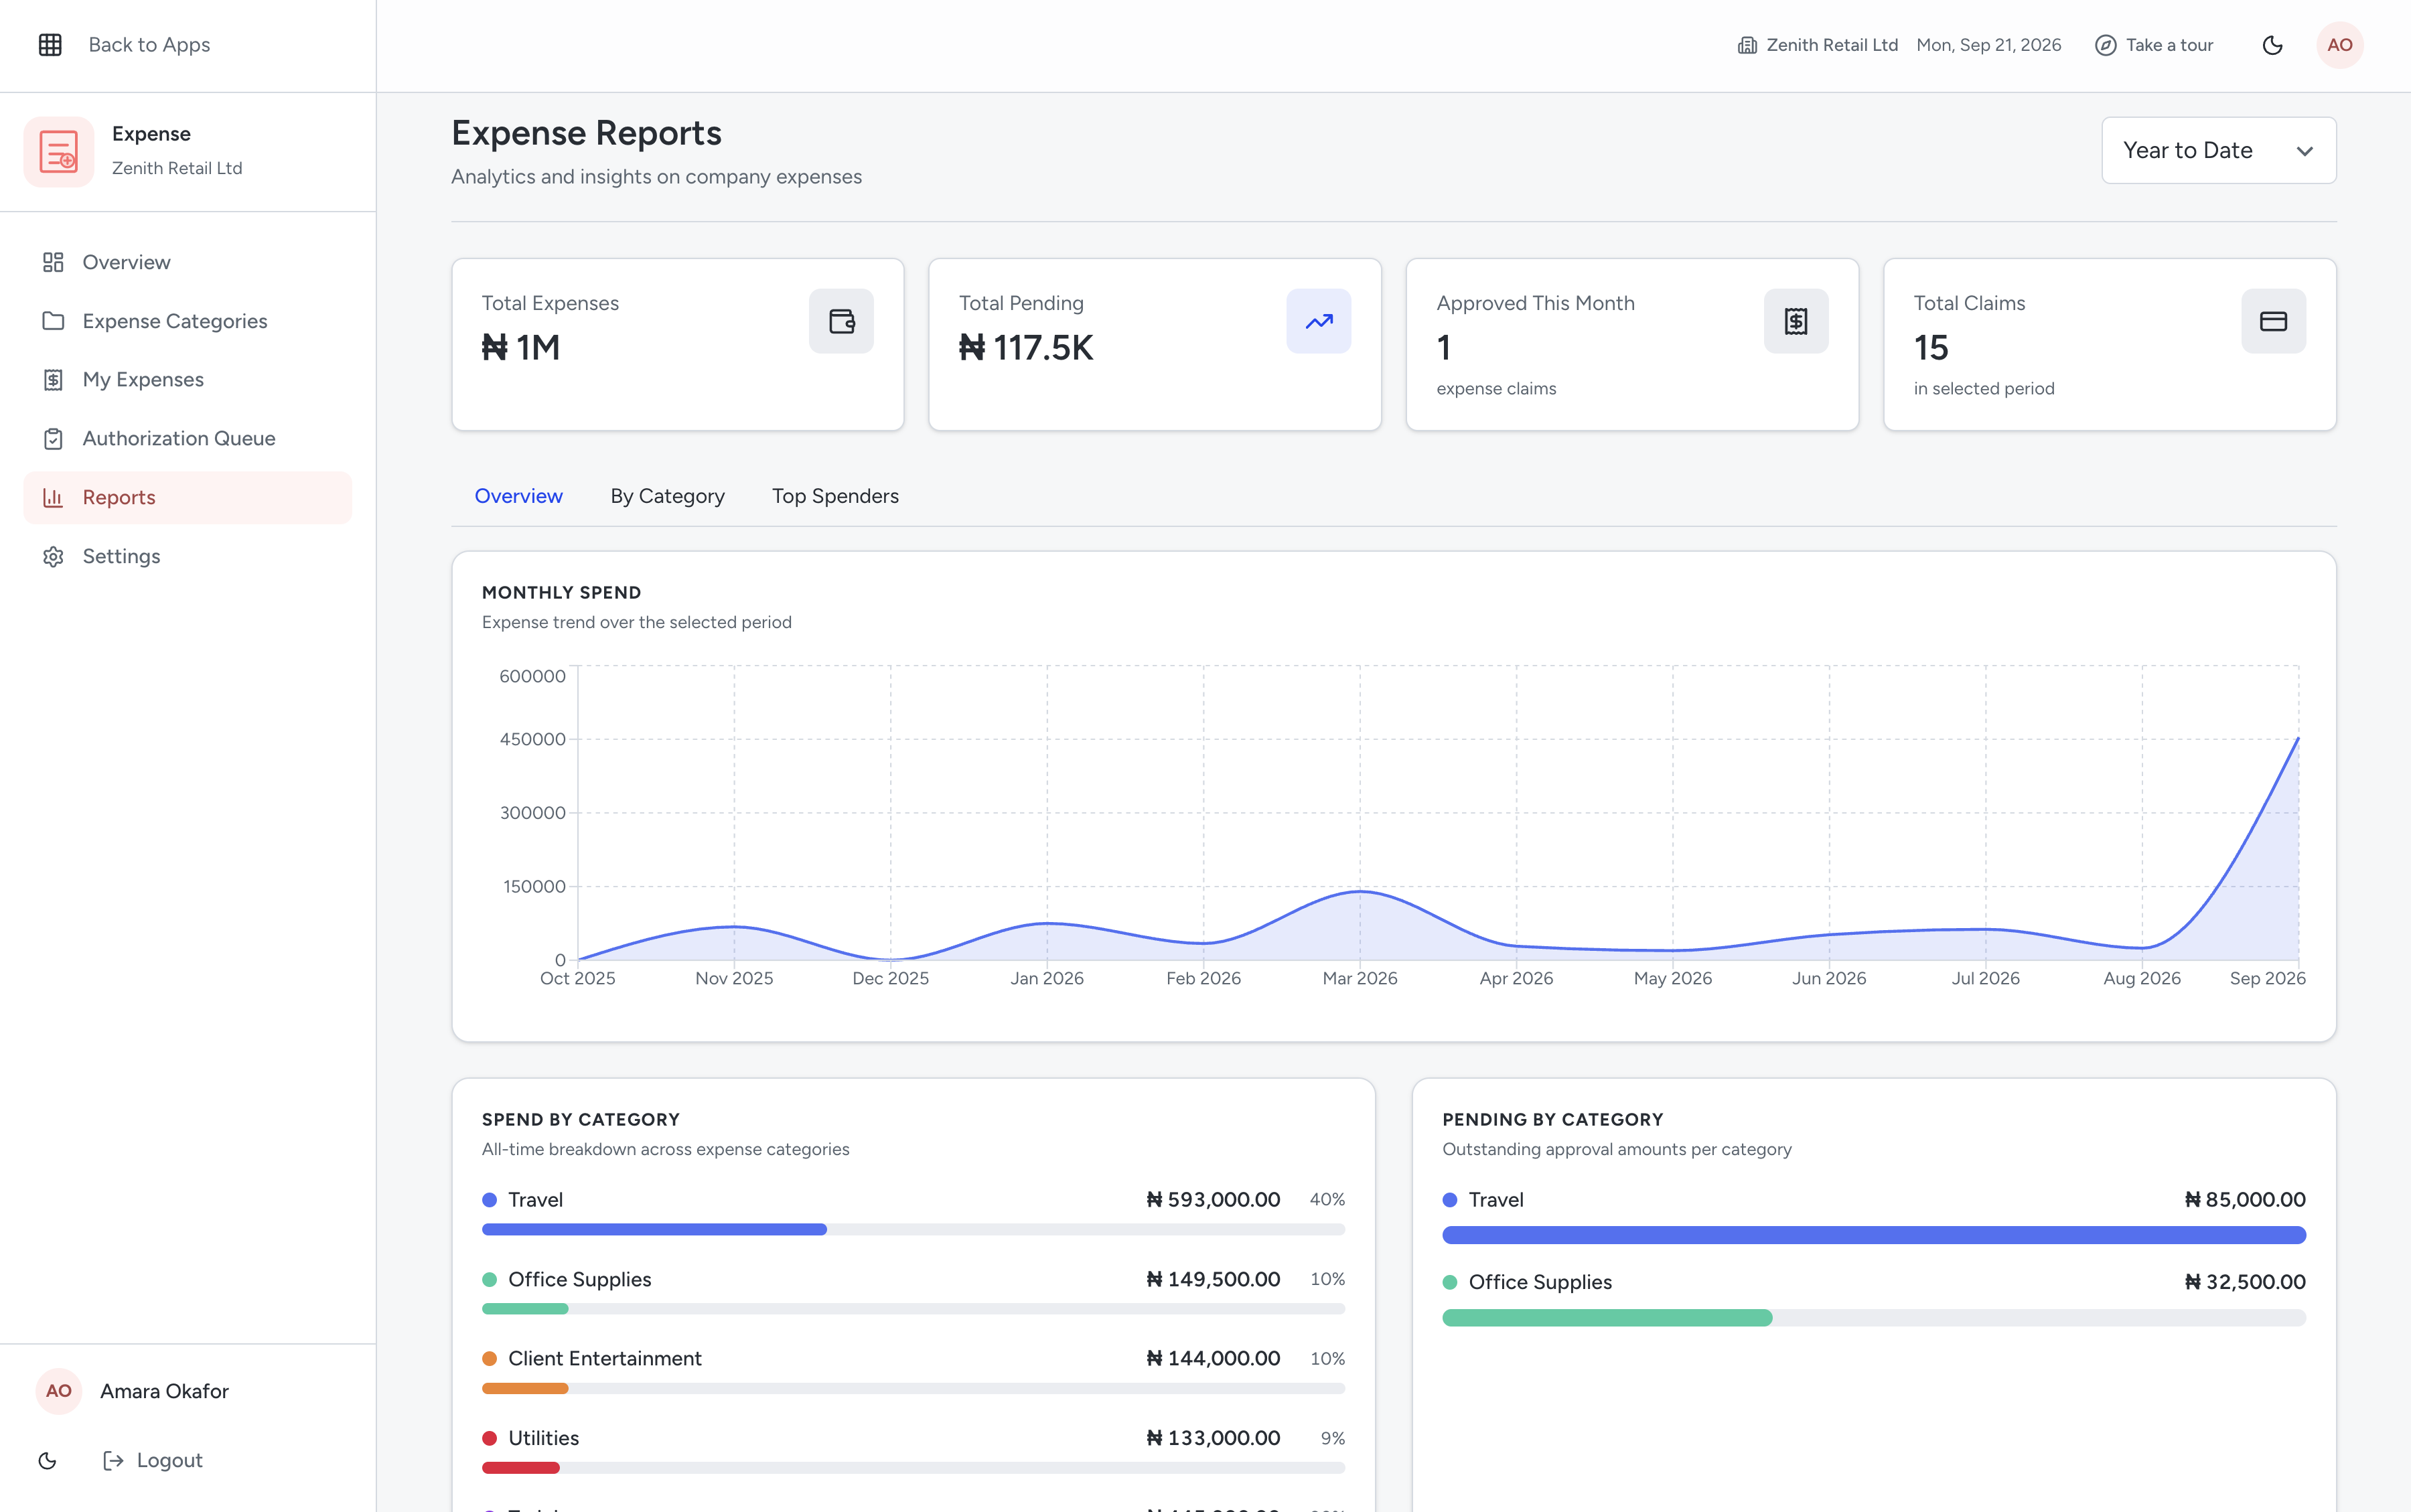Open the Year to Date period dropdown
Screen dimensions: 2411x1512
[x=2218, y=150]
